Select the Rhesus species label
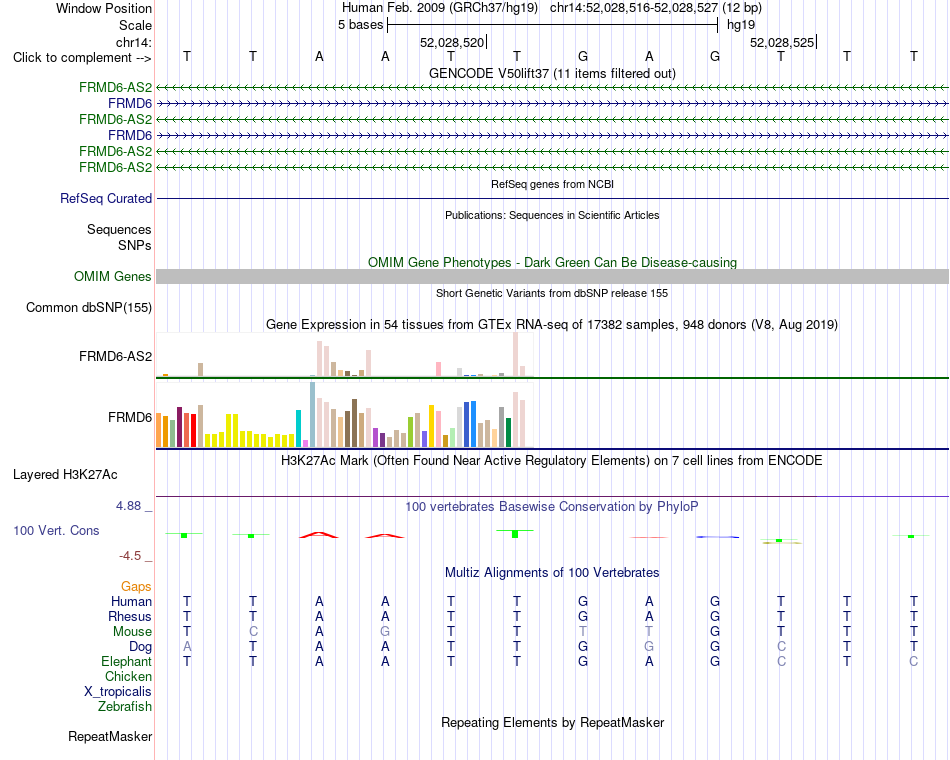 point(129,616)
